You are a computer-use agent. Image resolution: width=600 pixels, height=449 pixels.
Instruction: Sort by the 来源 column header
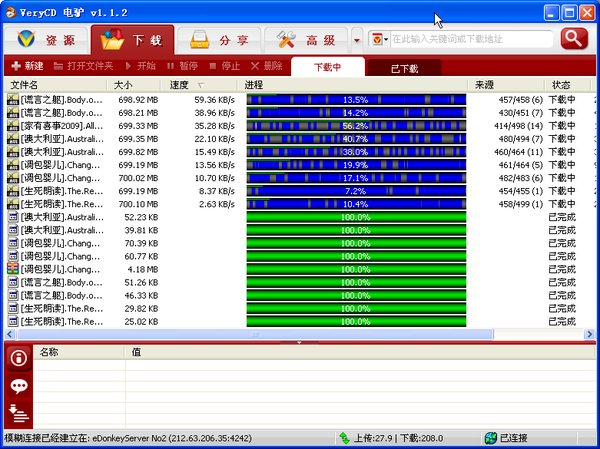pyautogui.click(x=506, y=85)
